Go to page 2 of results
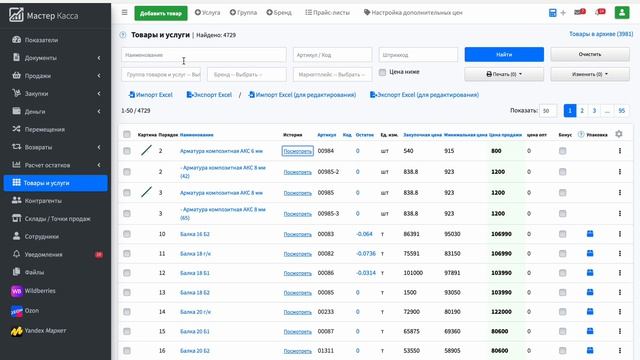 582,111
